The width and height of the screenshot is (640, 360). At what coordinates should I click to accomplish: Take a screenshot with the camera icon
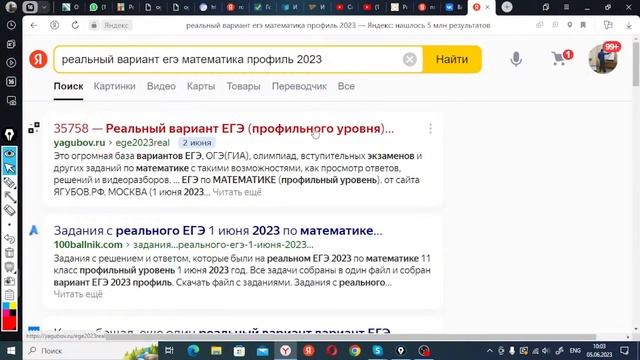[9, 281]
